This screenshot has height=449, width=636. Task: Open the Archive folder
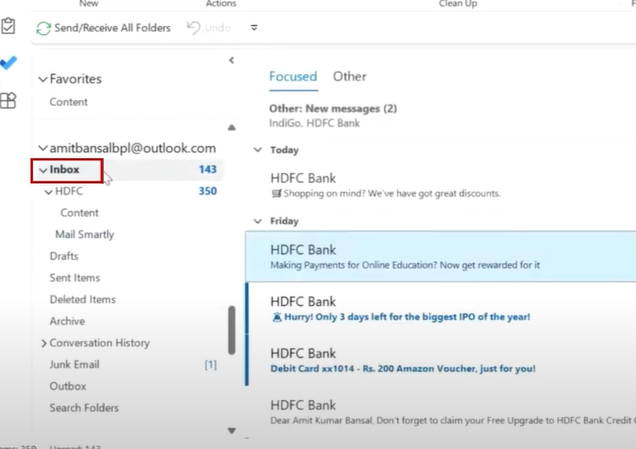[x=67, y=321]
